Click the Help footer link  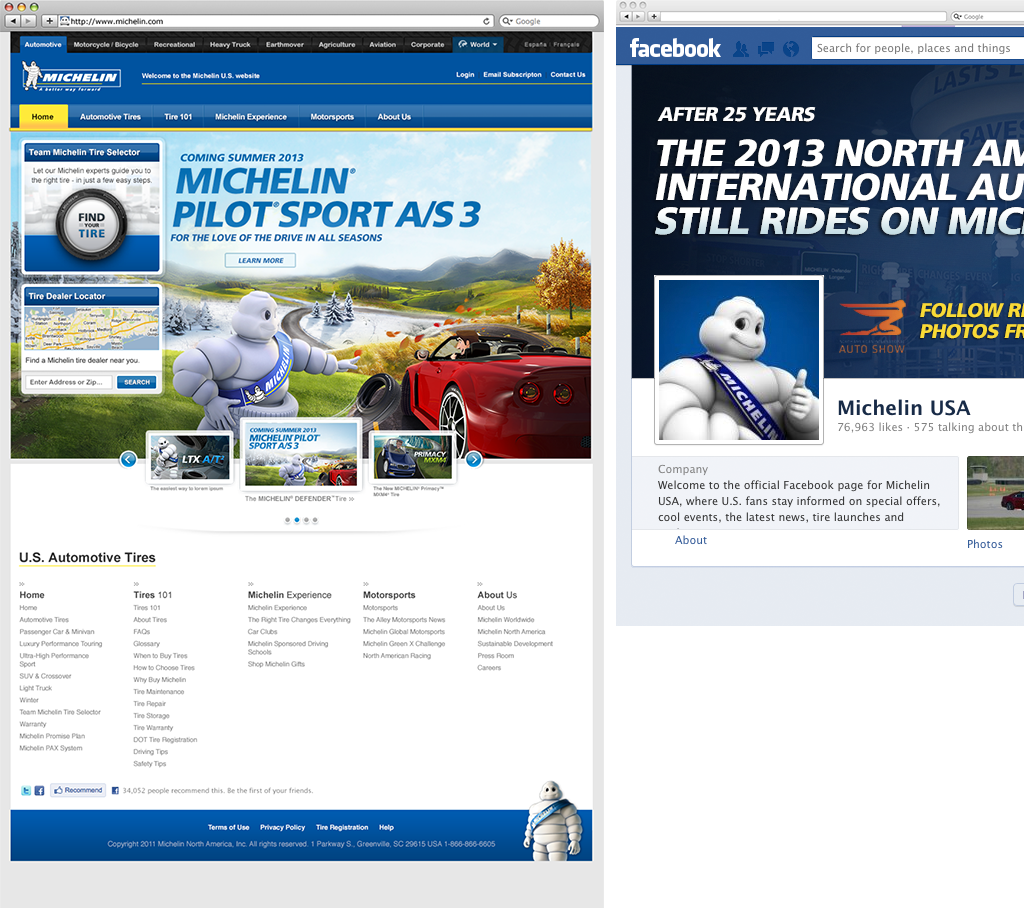pyautogui.click(x=387, y=828)
